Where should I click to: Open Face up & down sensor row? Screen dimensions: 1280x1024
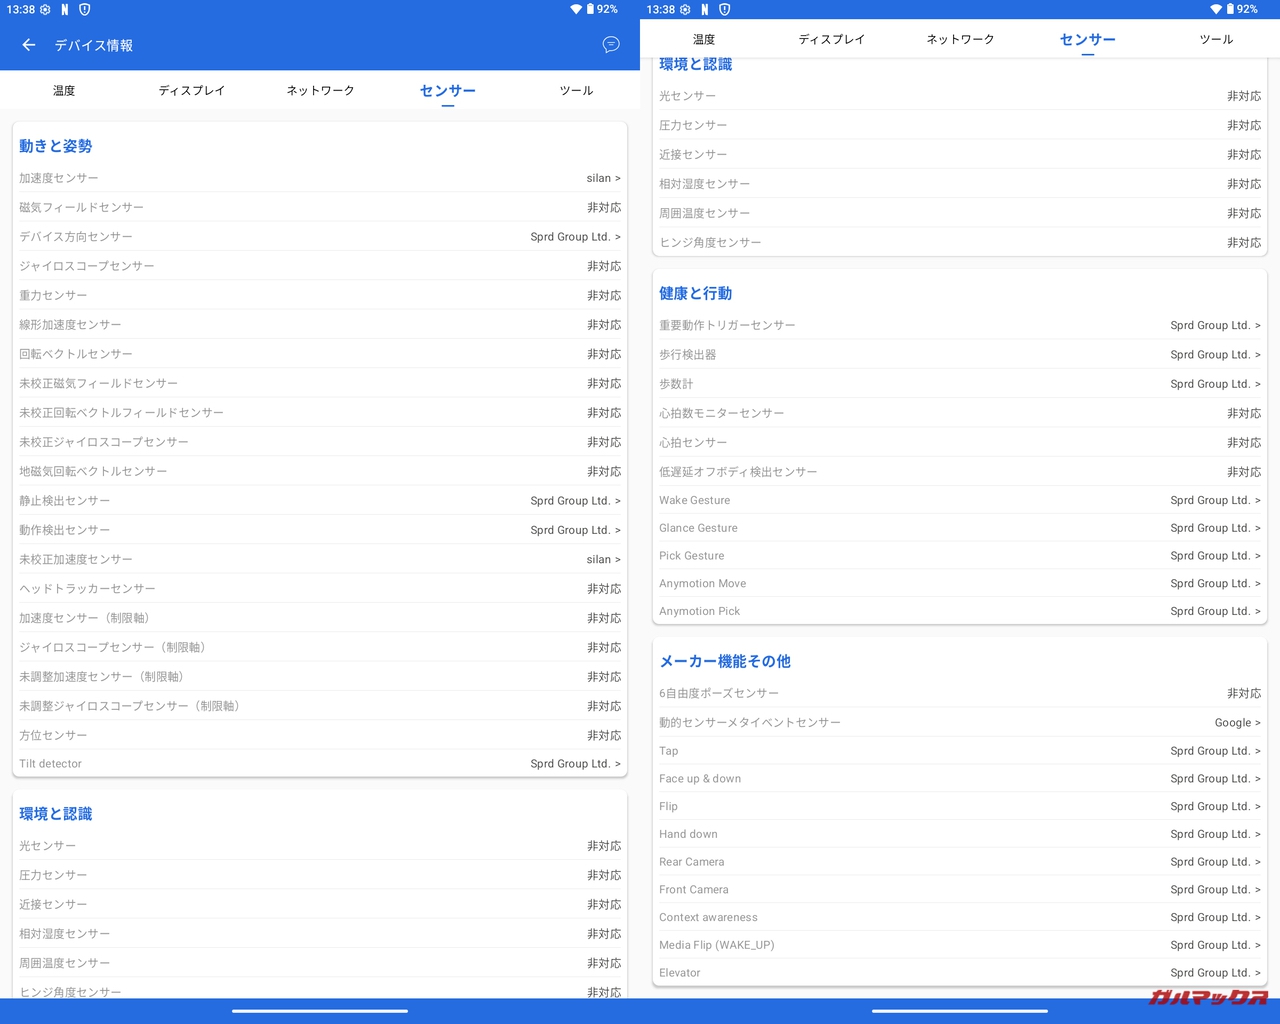960,779
